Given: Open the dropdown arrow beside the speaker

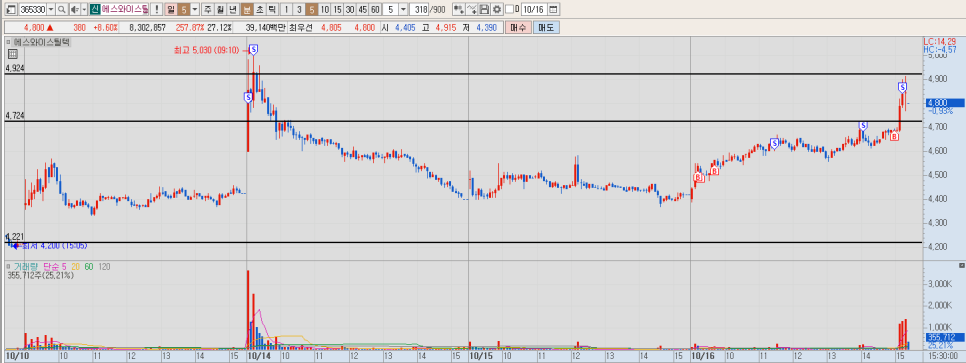Looking at the screenshot, I should [x=84, y=10].
